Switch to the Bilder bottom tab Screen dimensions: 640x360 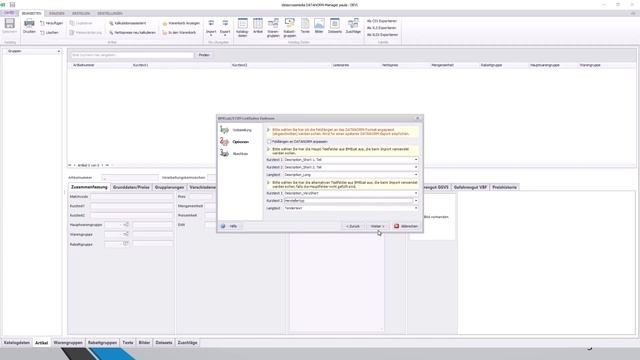[x=144, y=343]
